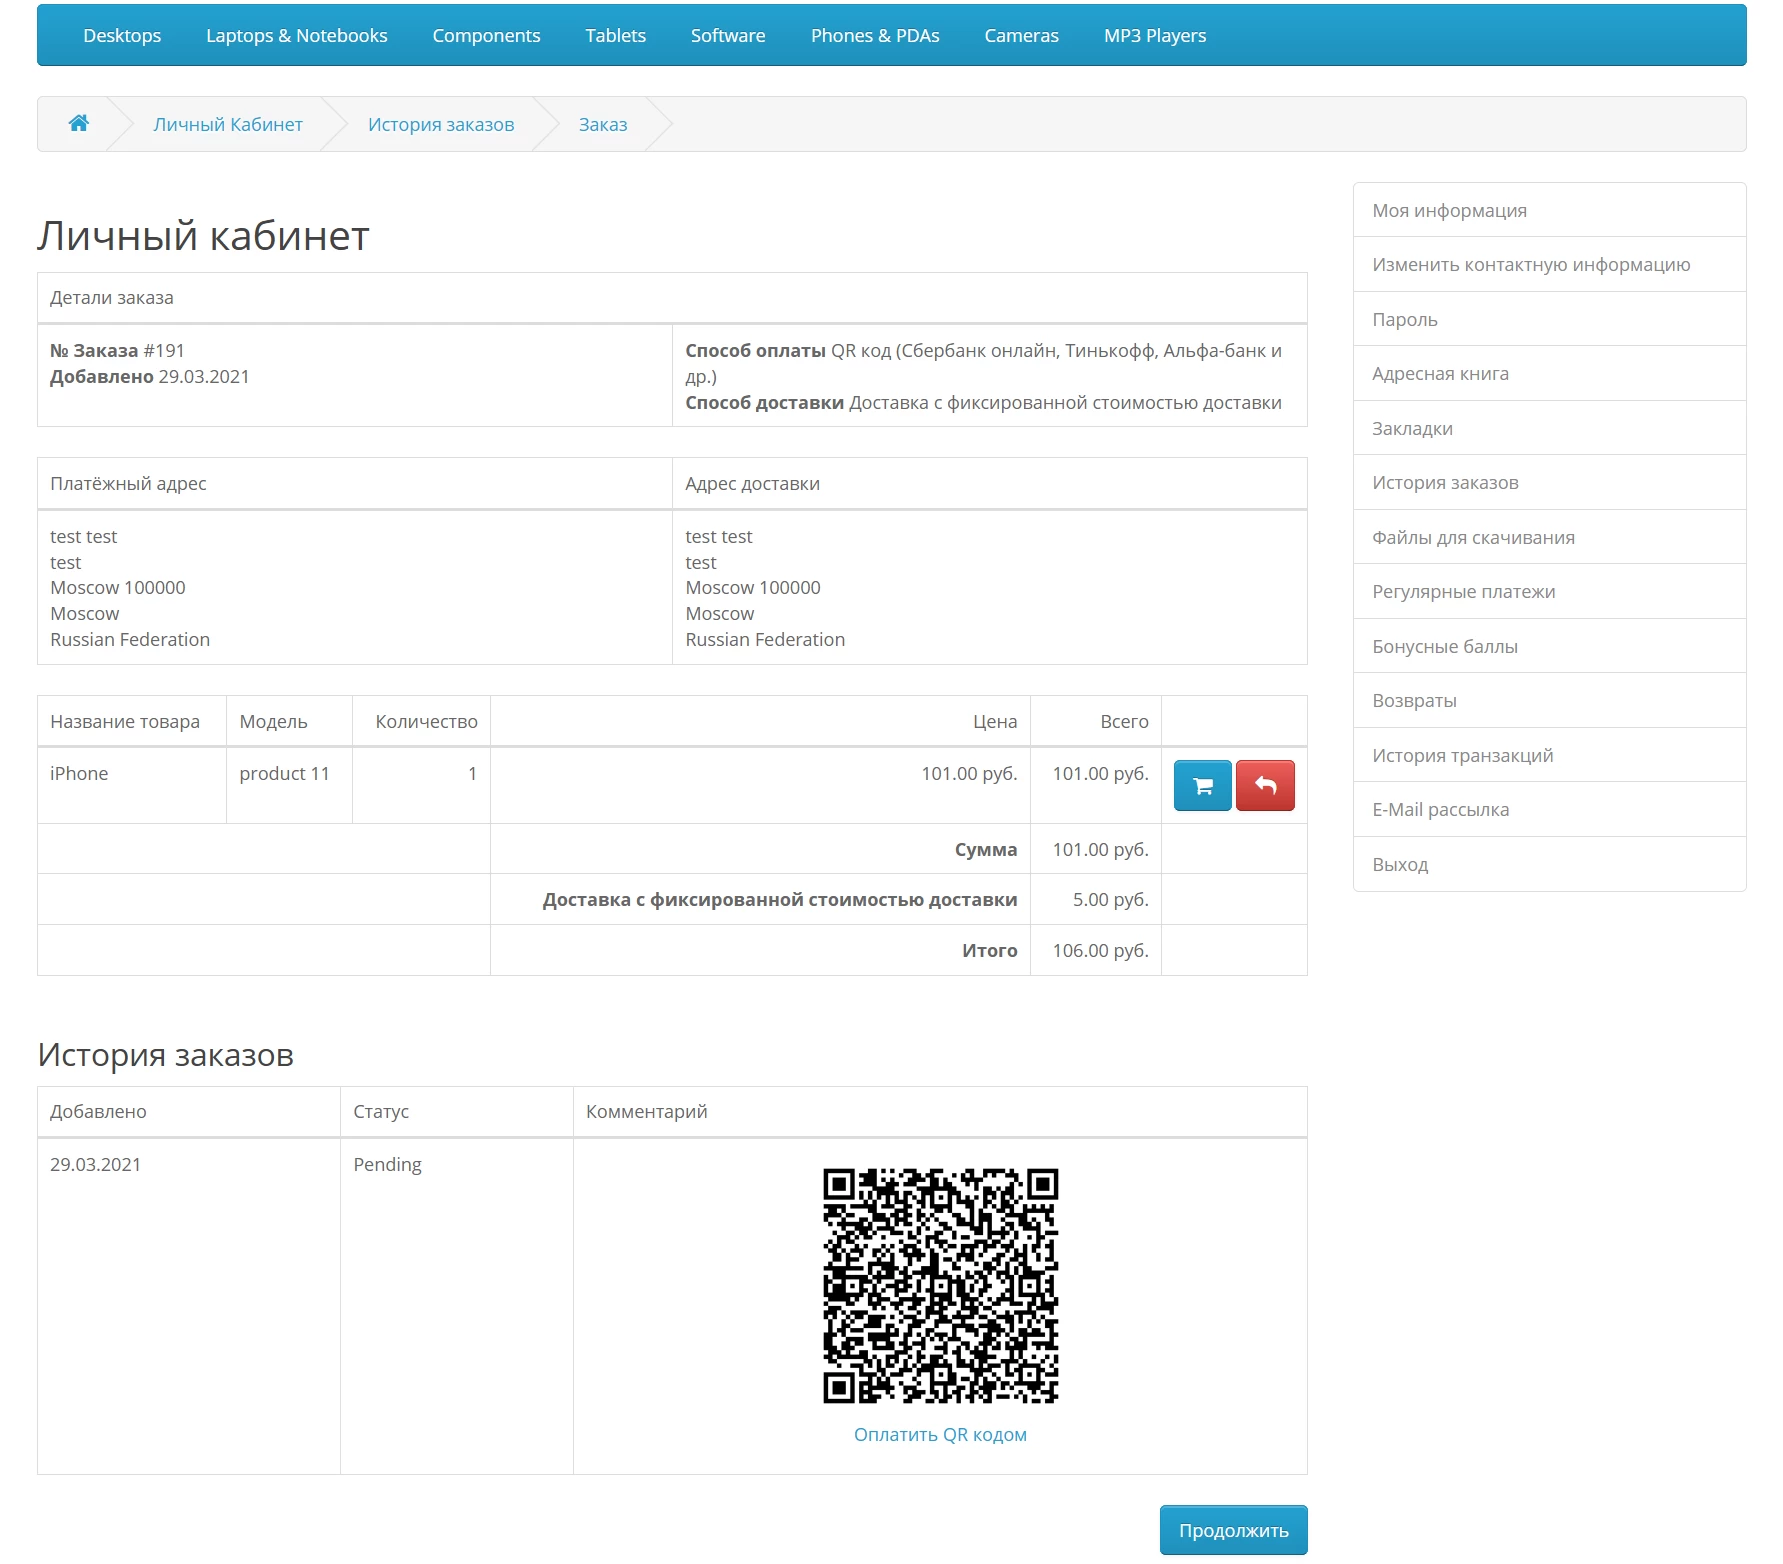This screenshot has height=1564, width=1783.
Task: Click the Заказ breadcrumb link
Action: (603, 124)
